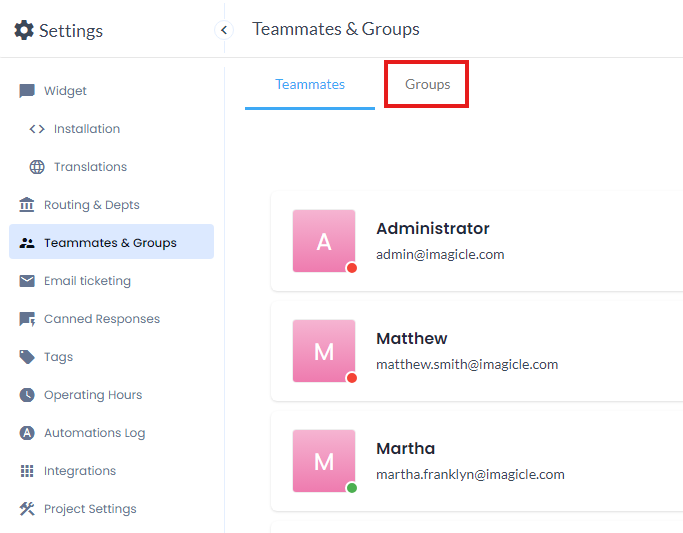Click the Settings gear icon
The width and height of the screenshot is (683, 533).
(x=24, y=30)
